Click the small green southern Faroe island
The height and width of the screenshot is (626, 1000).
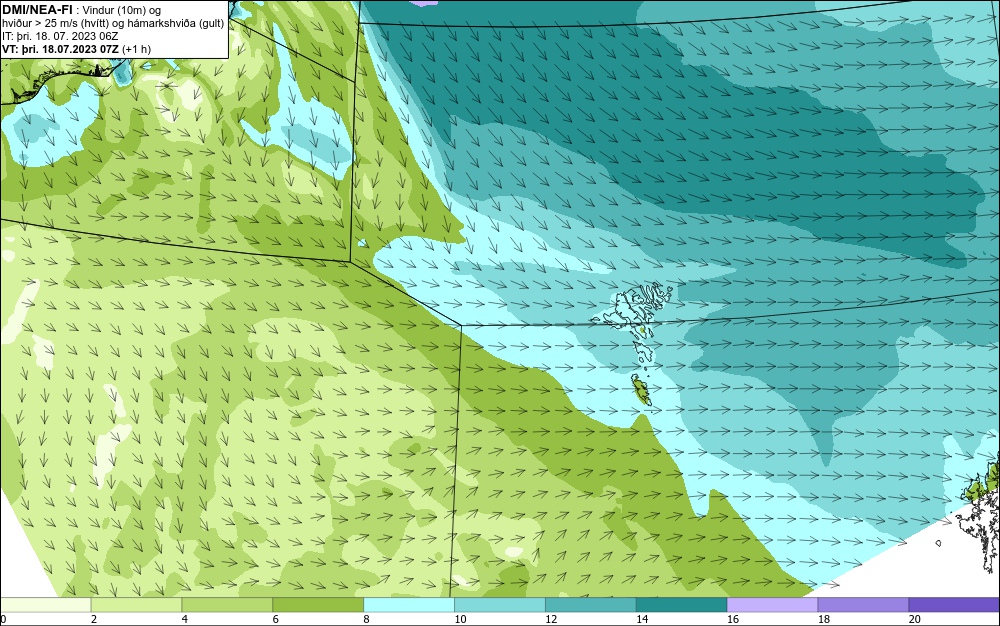tap(641, 389)
